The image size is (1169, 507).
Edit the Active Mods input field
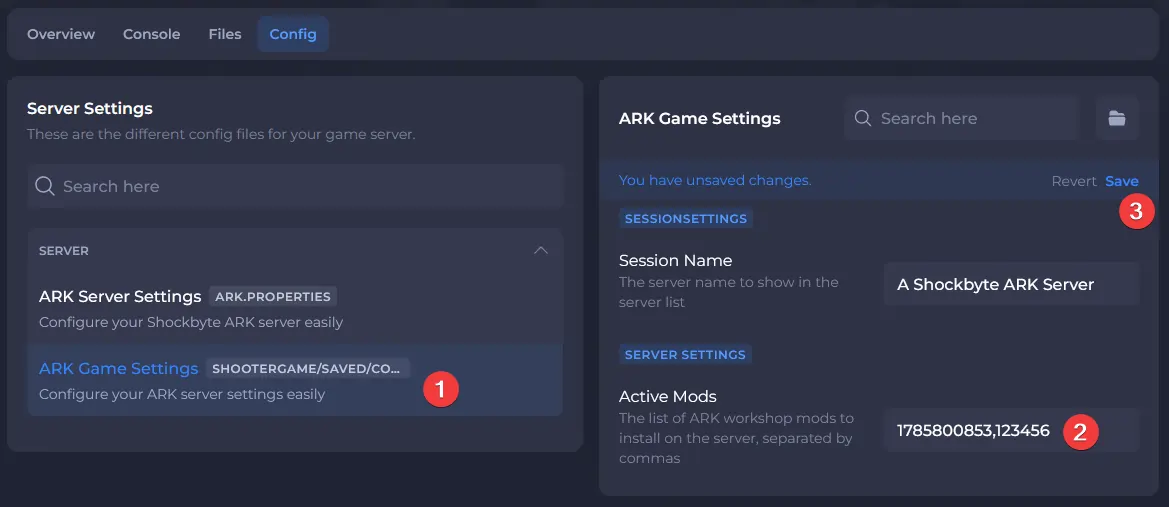(1012, 430)
